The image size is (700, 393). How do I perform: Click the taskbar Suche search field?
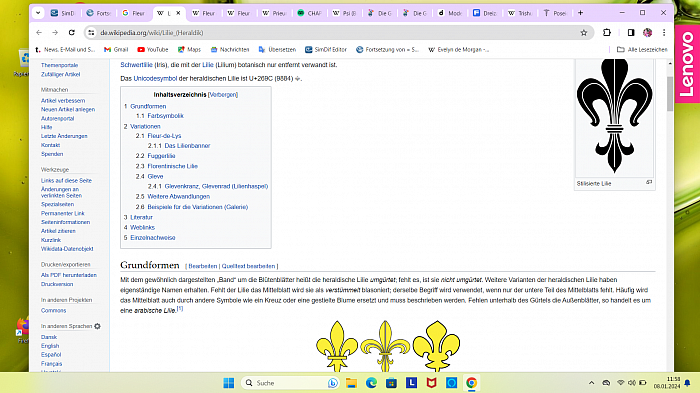[x=290, y=383]
